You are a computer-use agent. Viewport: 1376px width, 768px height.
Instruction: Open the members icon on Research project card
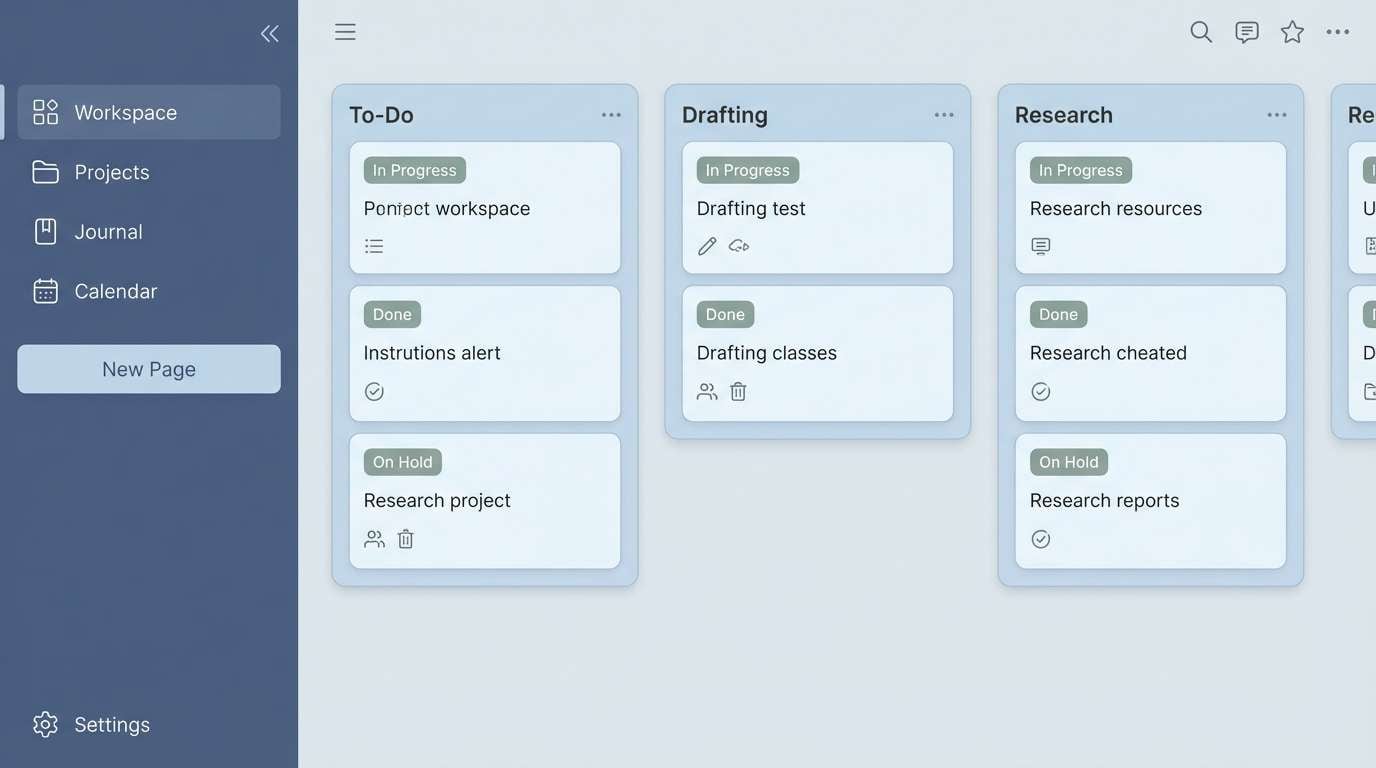click(x=374, y=538)
